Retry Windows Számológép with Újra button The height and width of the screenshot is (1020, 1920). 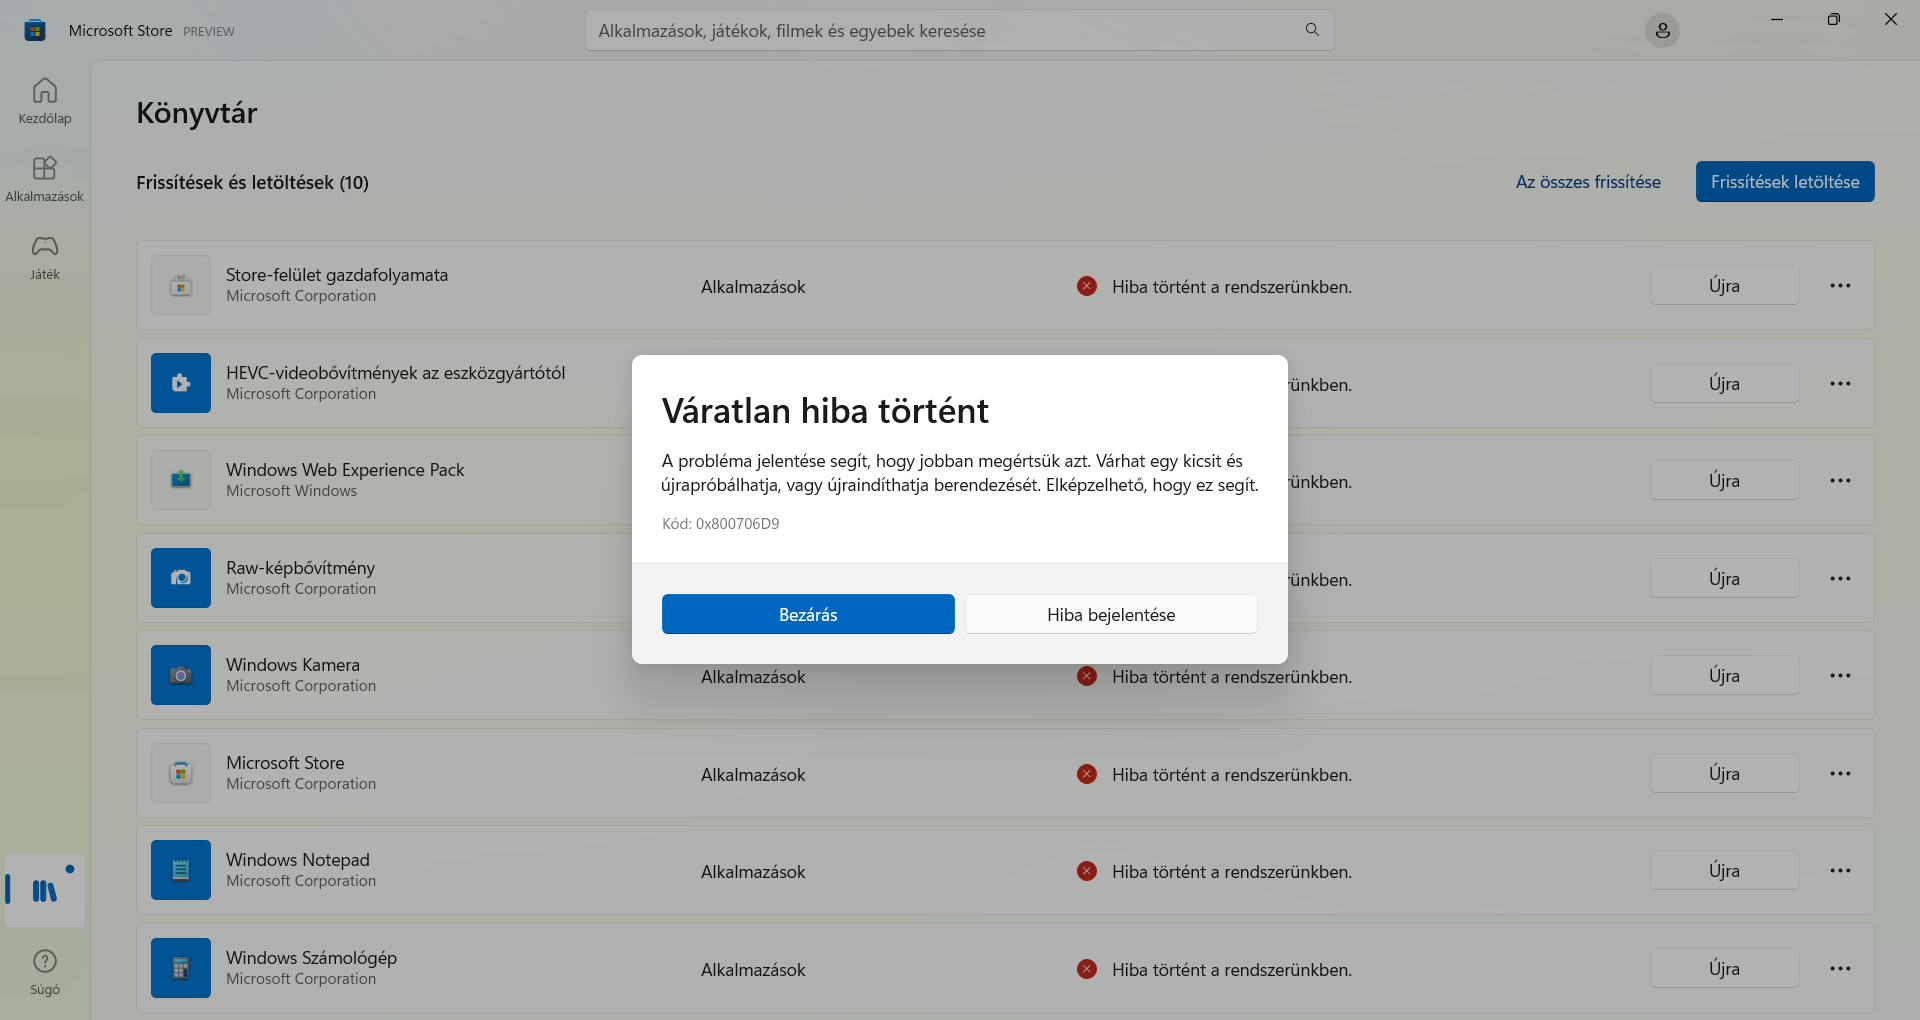point(1724,968)
